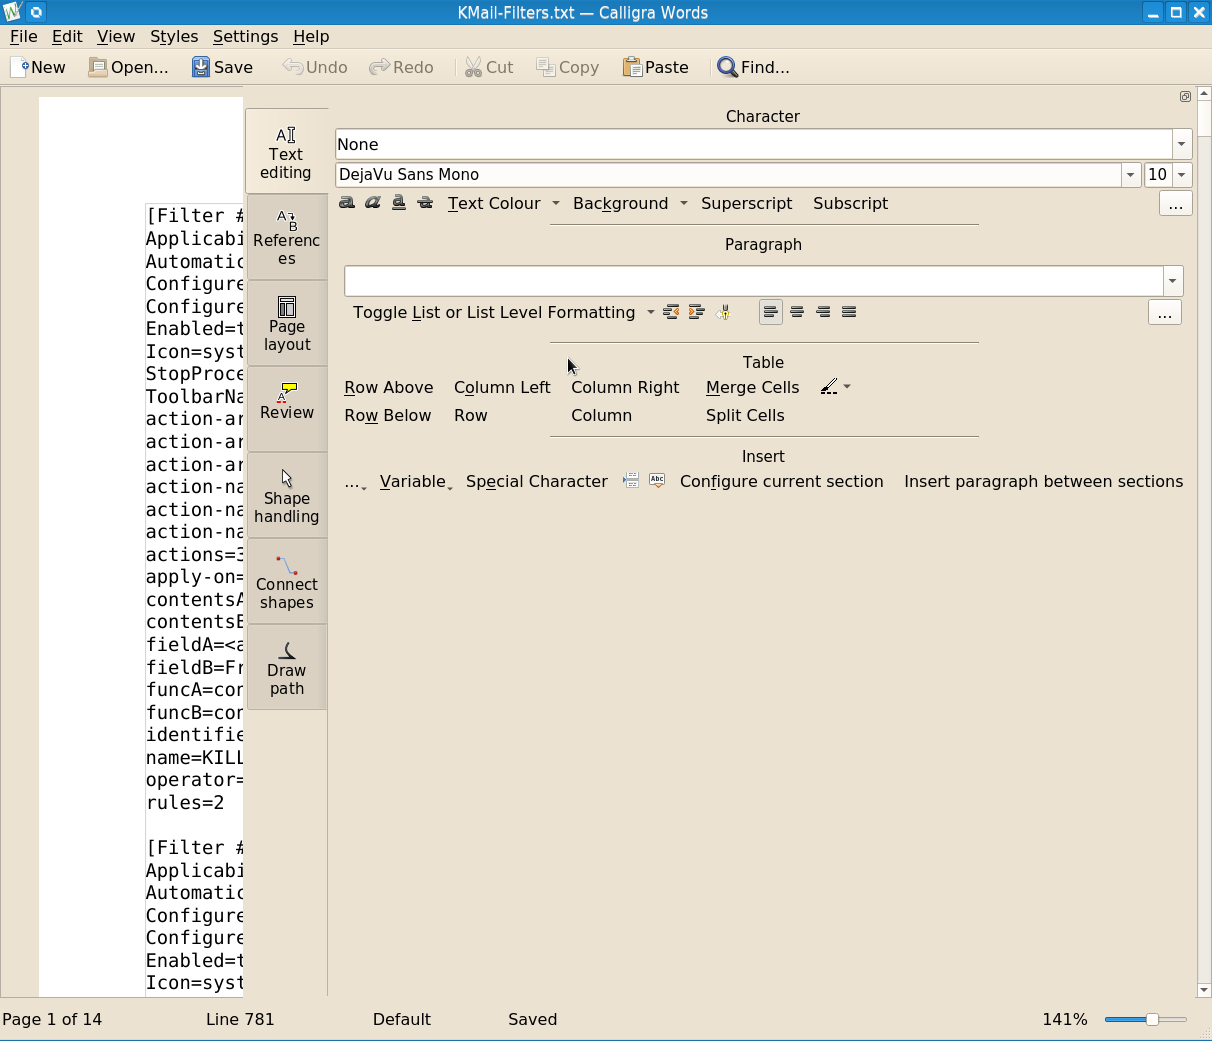Click Split Cells button

click(x=745, y=415)
